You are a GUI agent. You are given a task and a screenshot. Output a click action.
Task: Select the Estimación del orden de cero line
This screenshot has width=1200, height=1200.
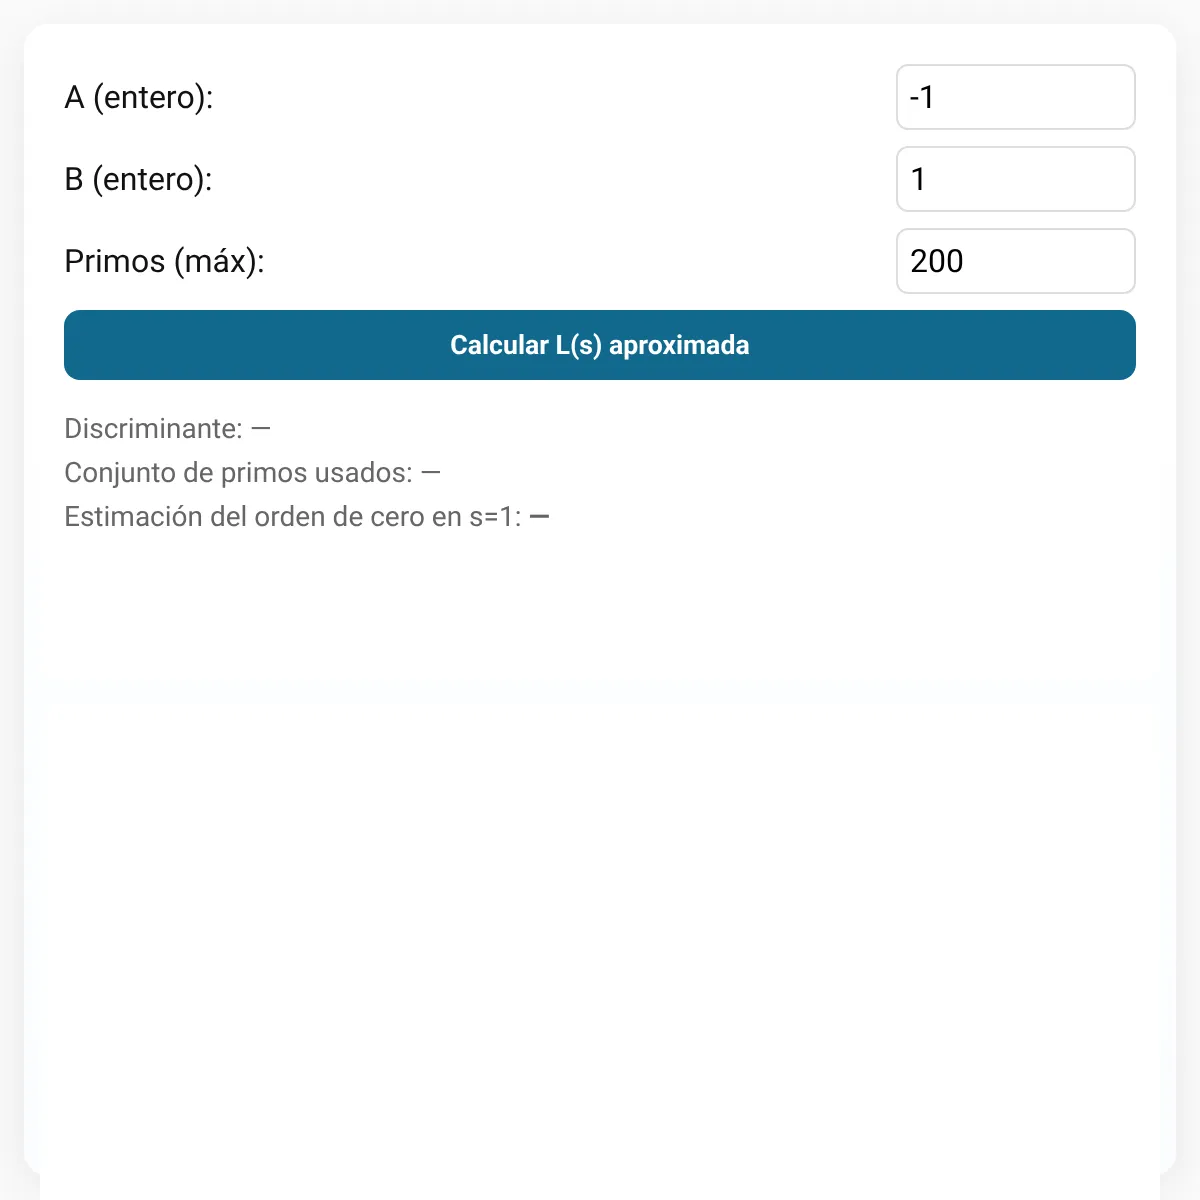click(307, 517)
